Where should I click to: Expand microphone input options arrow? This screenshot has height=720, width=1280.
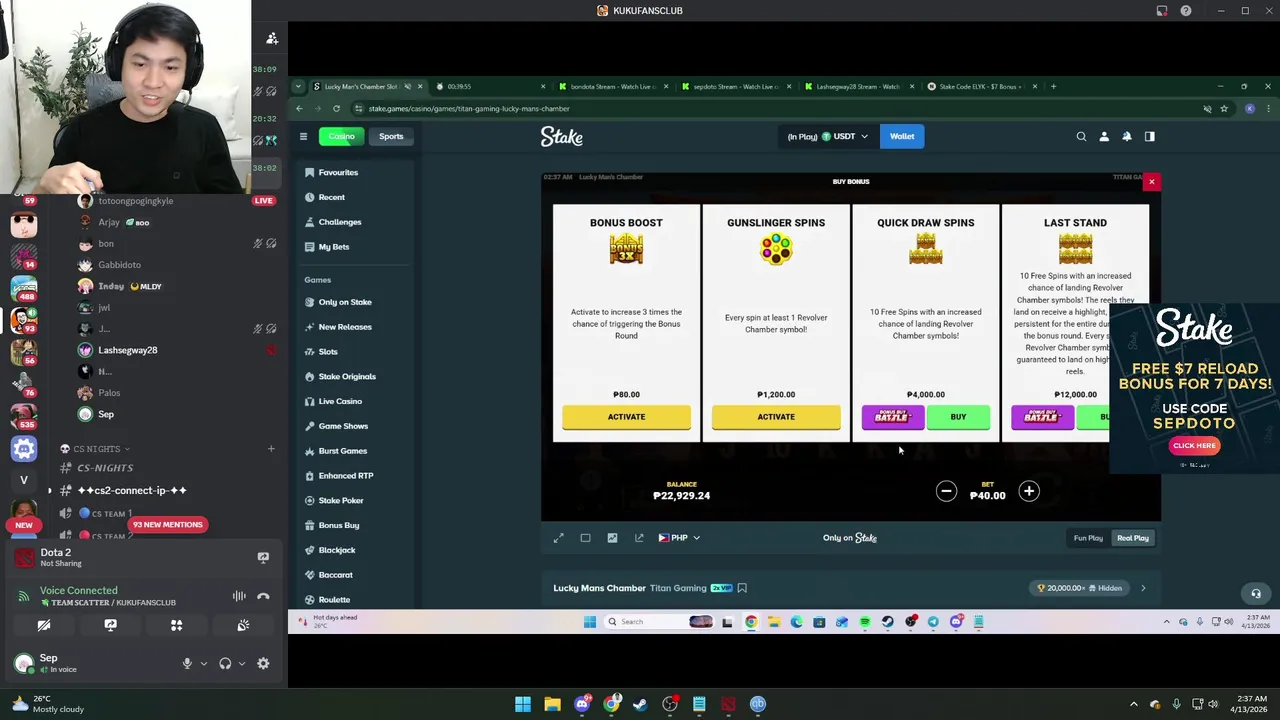coord(203,663)
